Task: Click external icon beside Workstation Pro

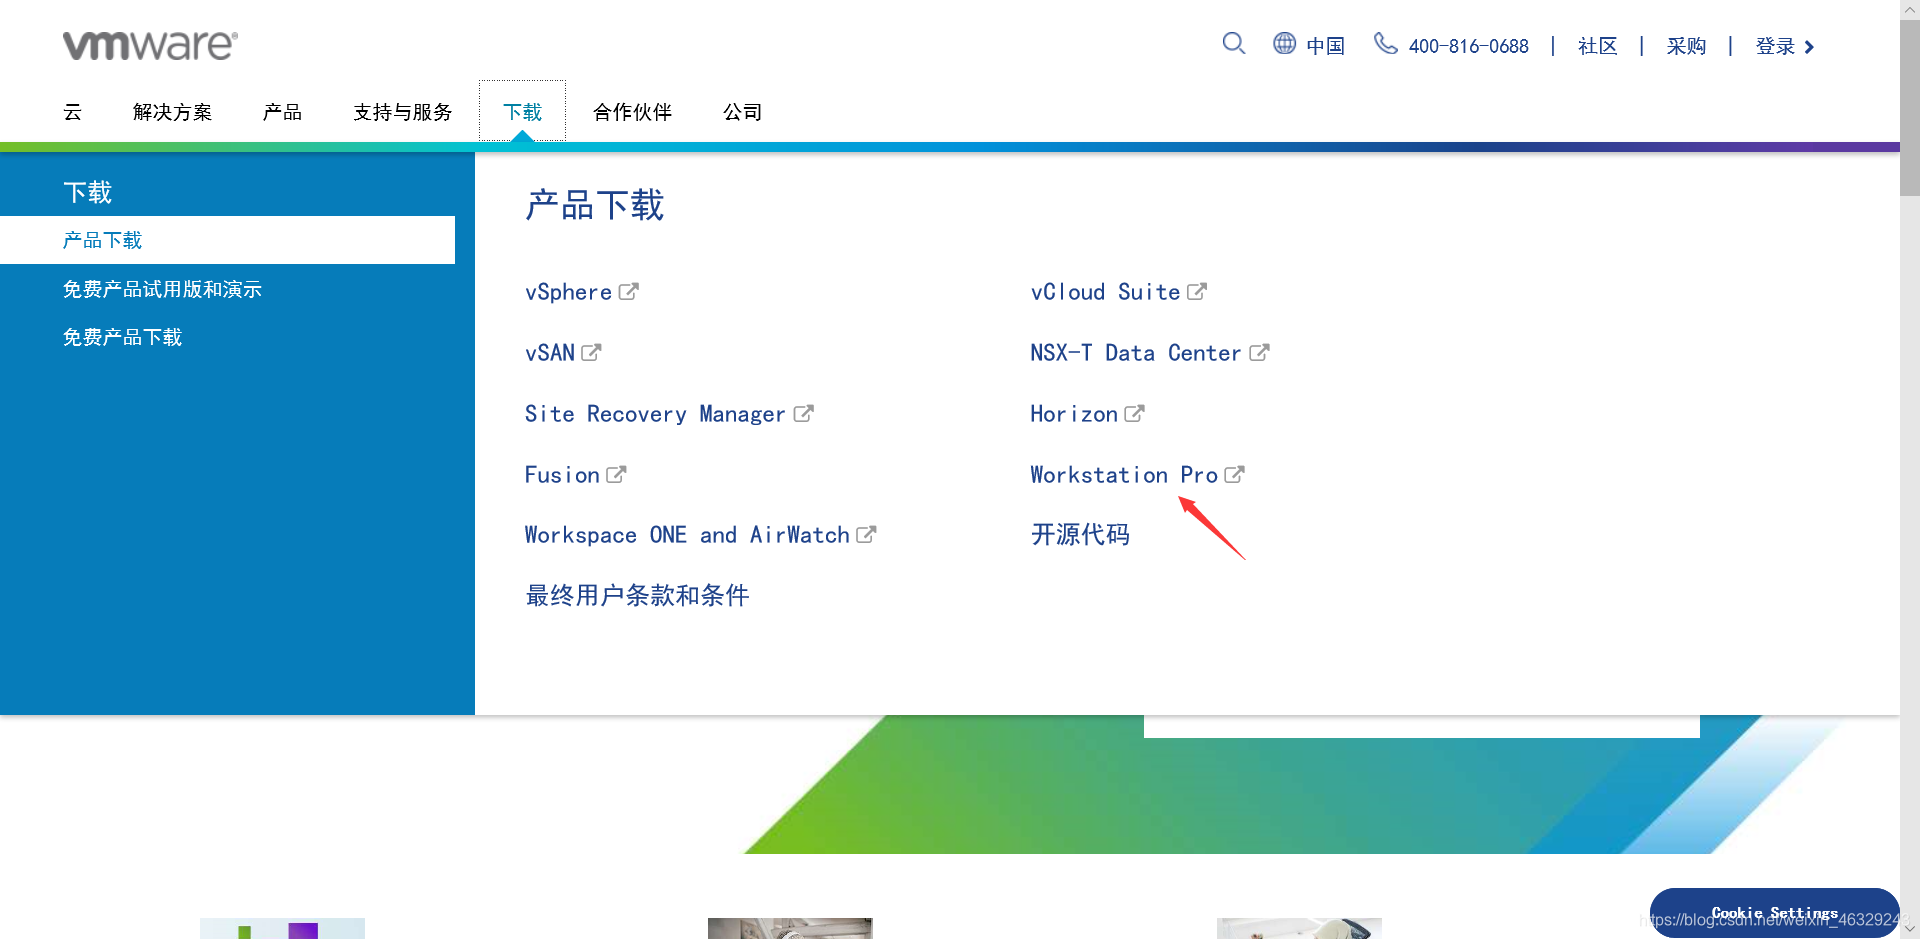Action: [1235, 474]
